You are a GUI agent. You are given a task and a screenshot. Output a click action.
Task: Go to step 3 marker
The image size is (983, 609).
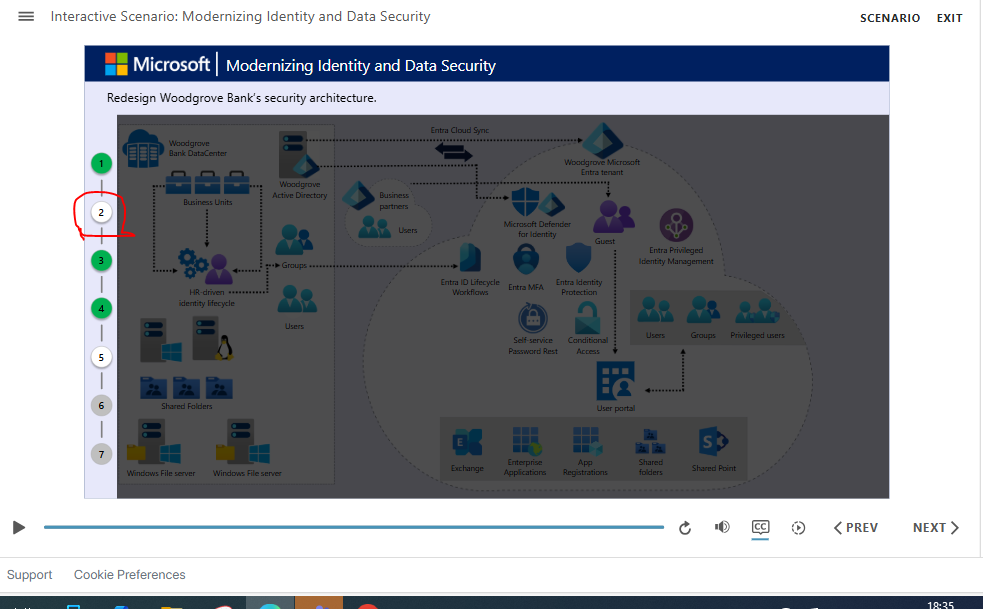click(x=101, y=261)
